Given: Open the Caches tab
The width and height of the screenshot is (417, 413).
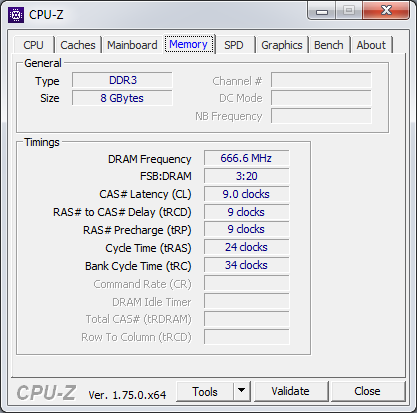Looking at the screenshot, I should click(x=78, y=45).
